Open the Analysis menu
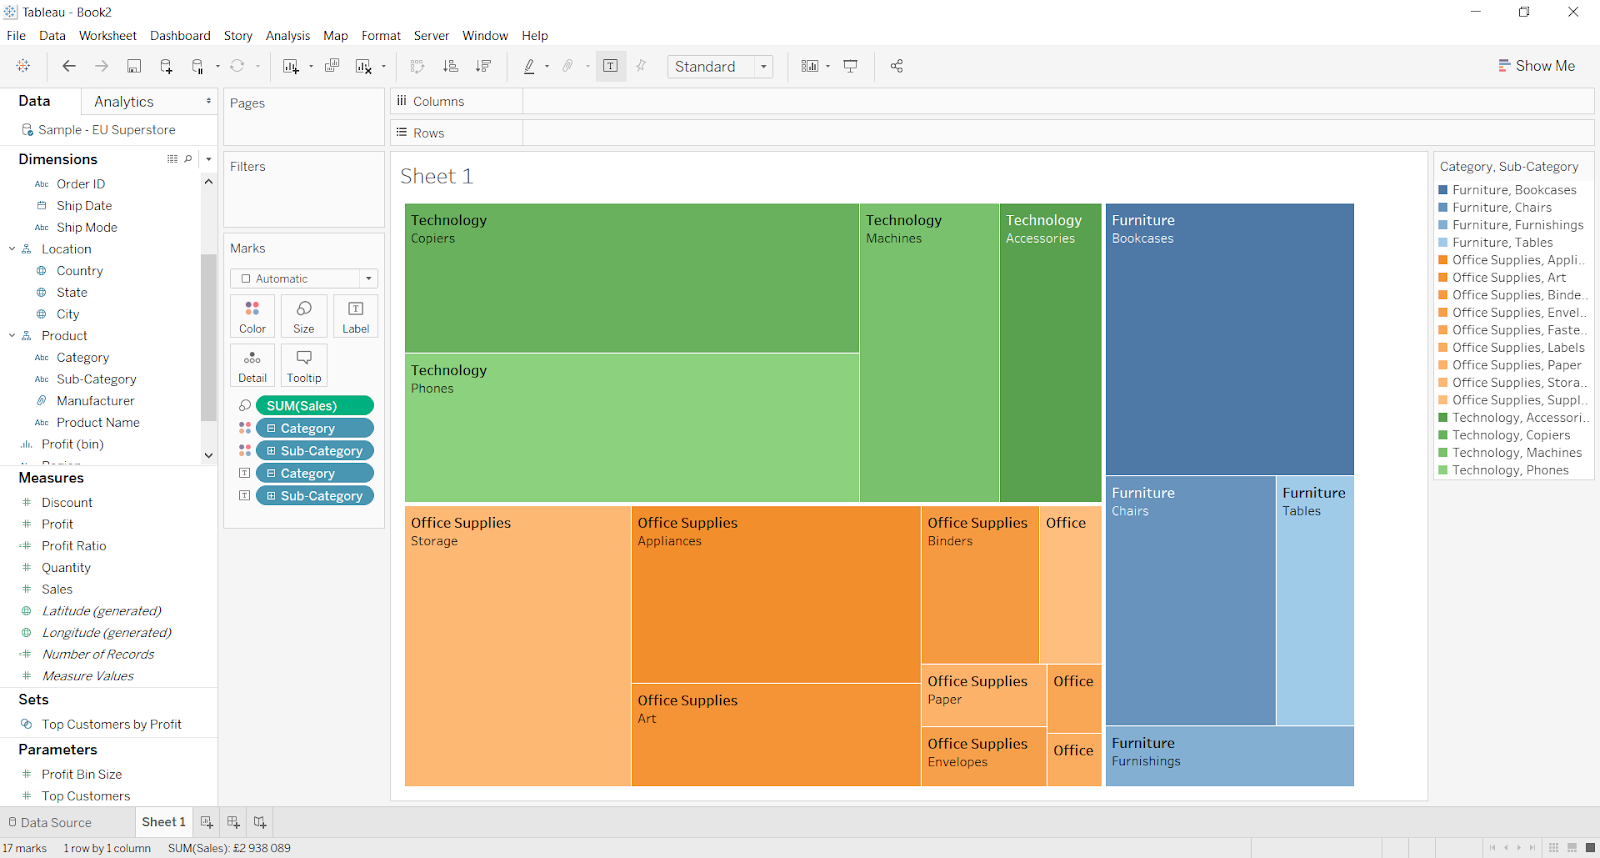 pos(287,35)
